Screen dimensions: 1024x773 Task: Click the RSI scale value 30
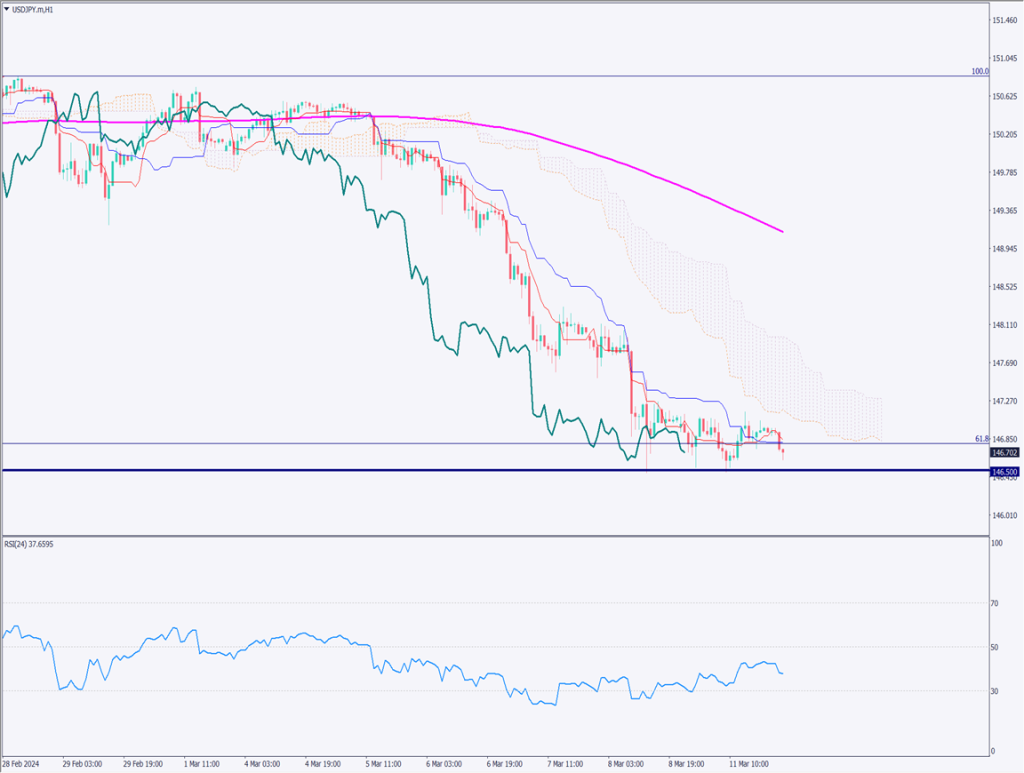click(x=995, y=691)
